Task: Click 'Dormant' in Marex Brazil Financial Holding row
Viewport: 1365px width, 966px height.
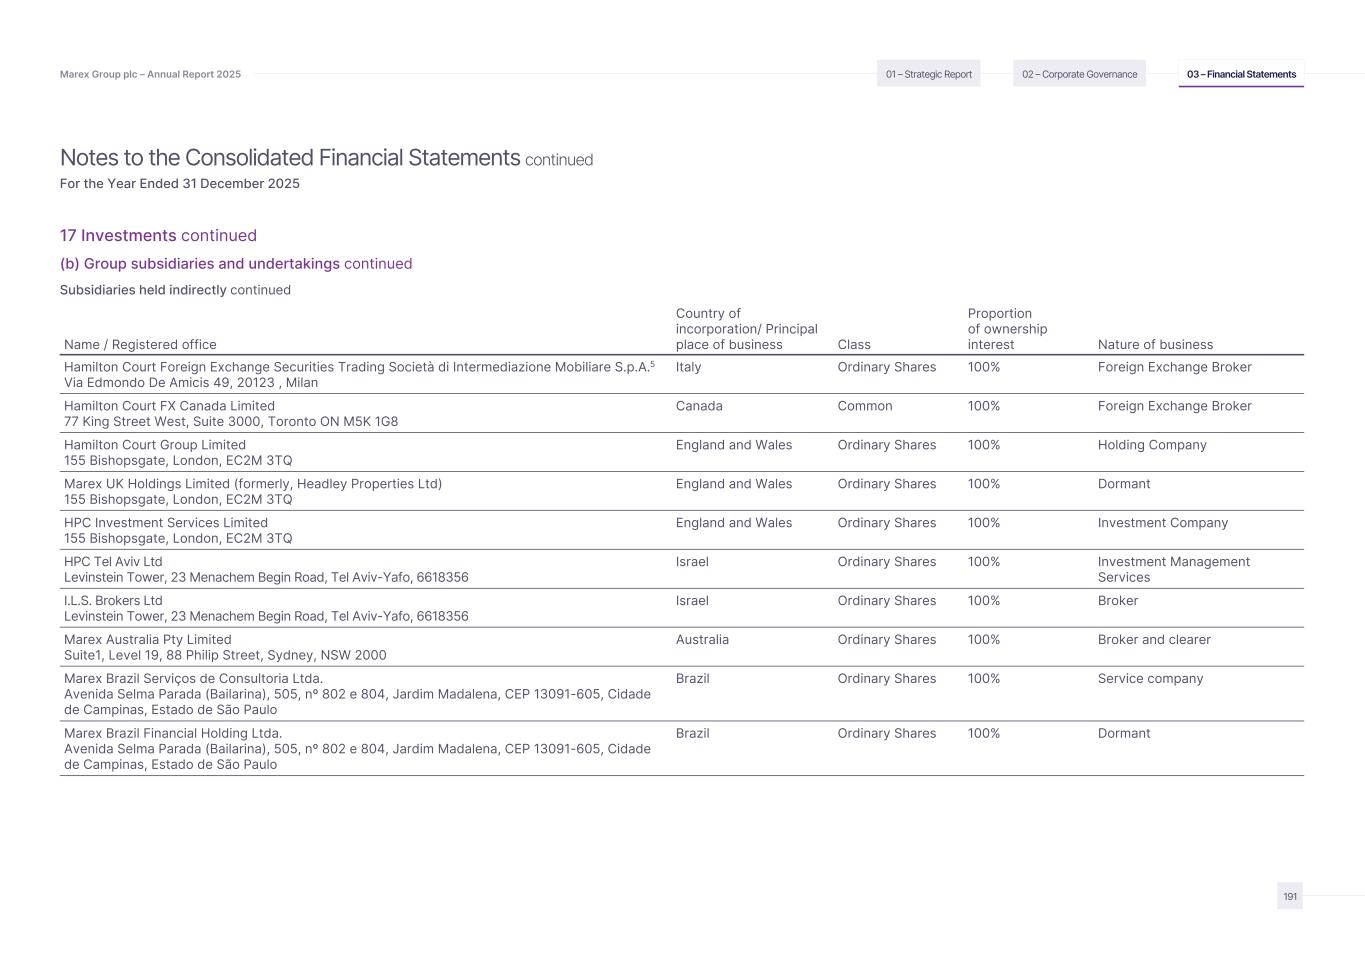Action: coord(1124,734)
